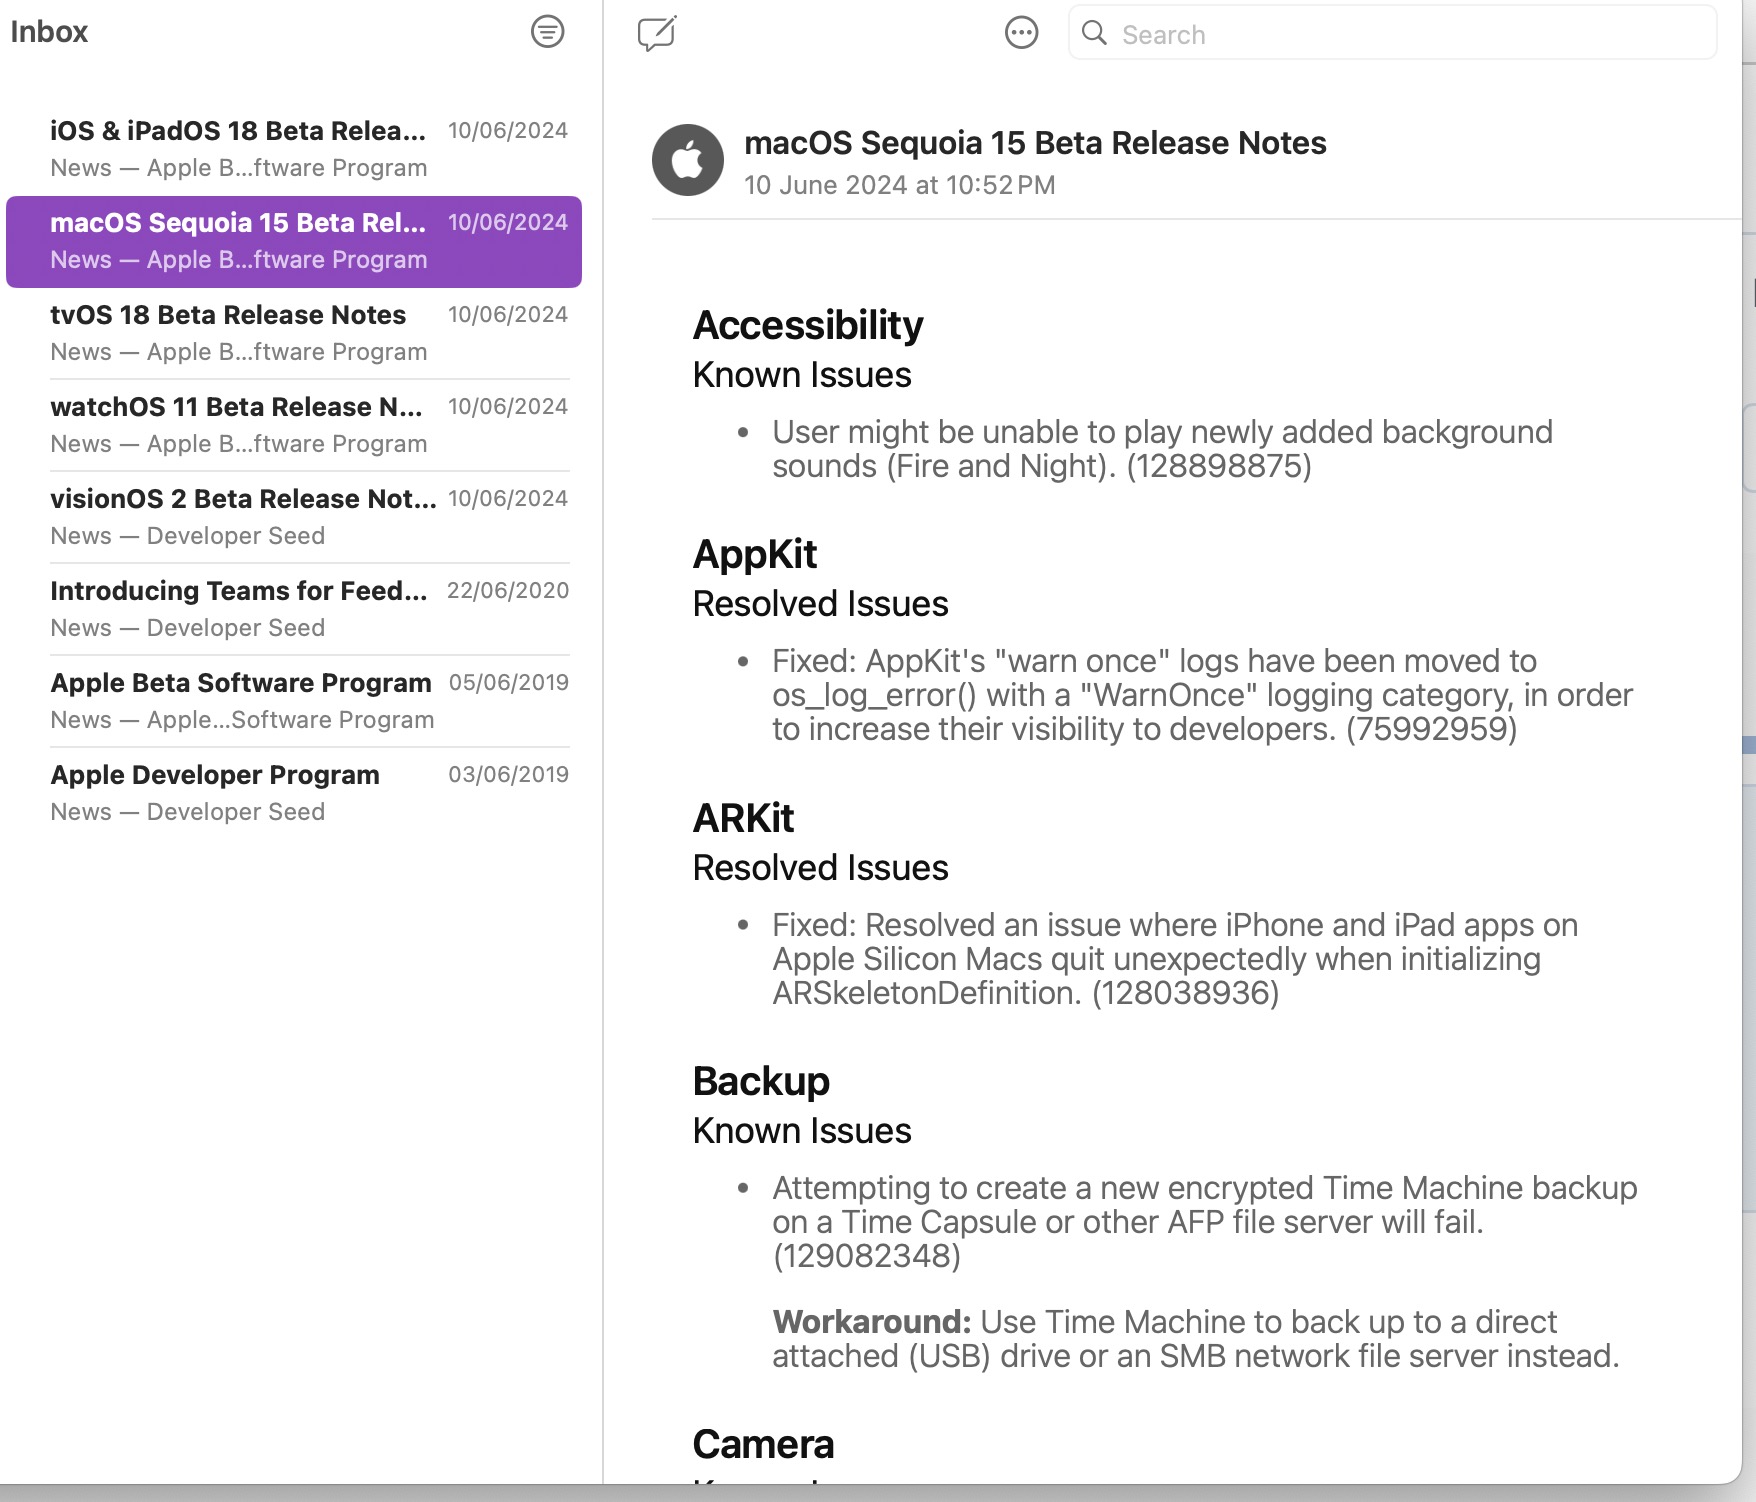Click the ARKit section heading
This screenshot has height=1502, width=1756.
coord(743,818)
